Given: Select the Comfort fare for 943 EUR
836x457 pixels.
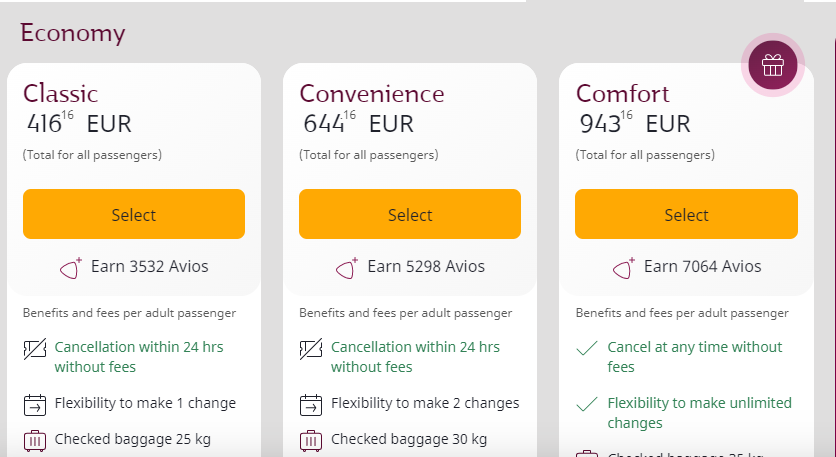Looking at the screenshot, I should pos(686,214).
